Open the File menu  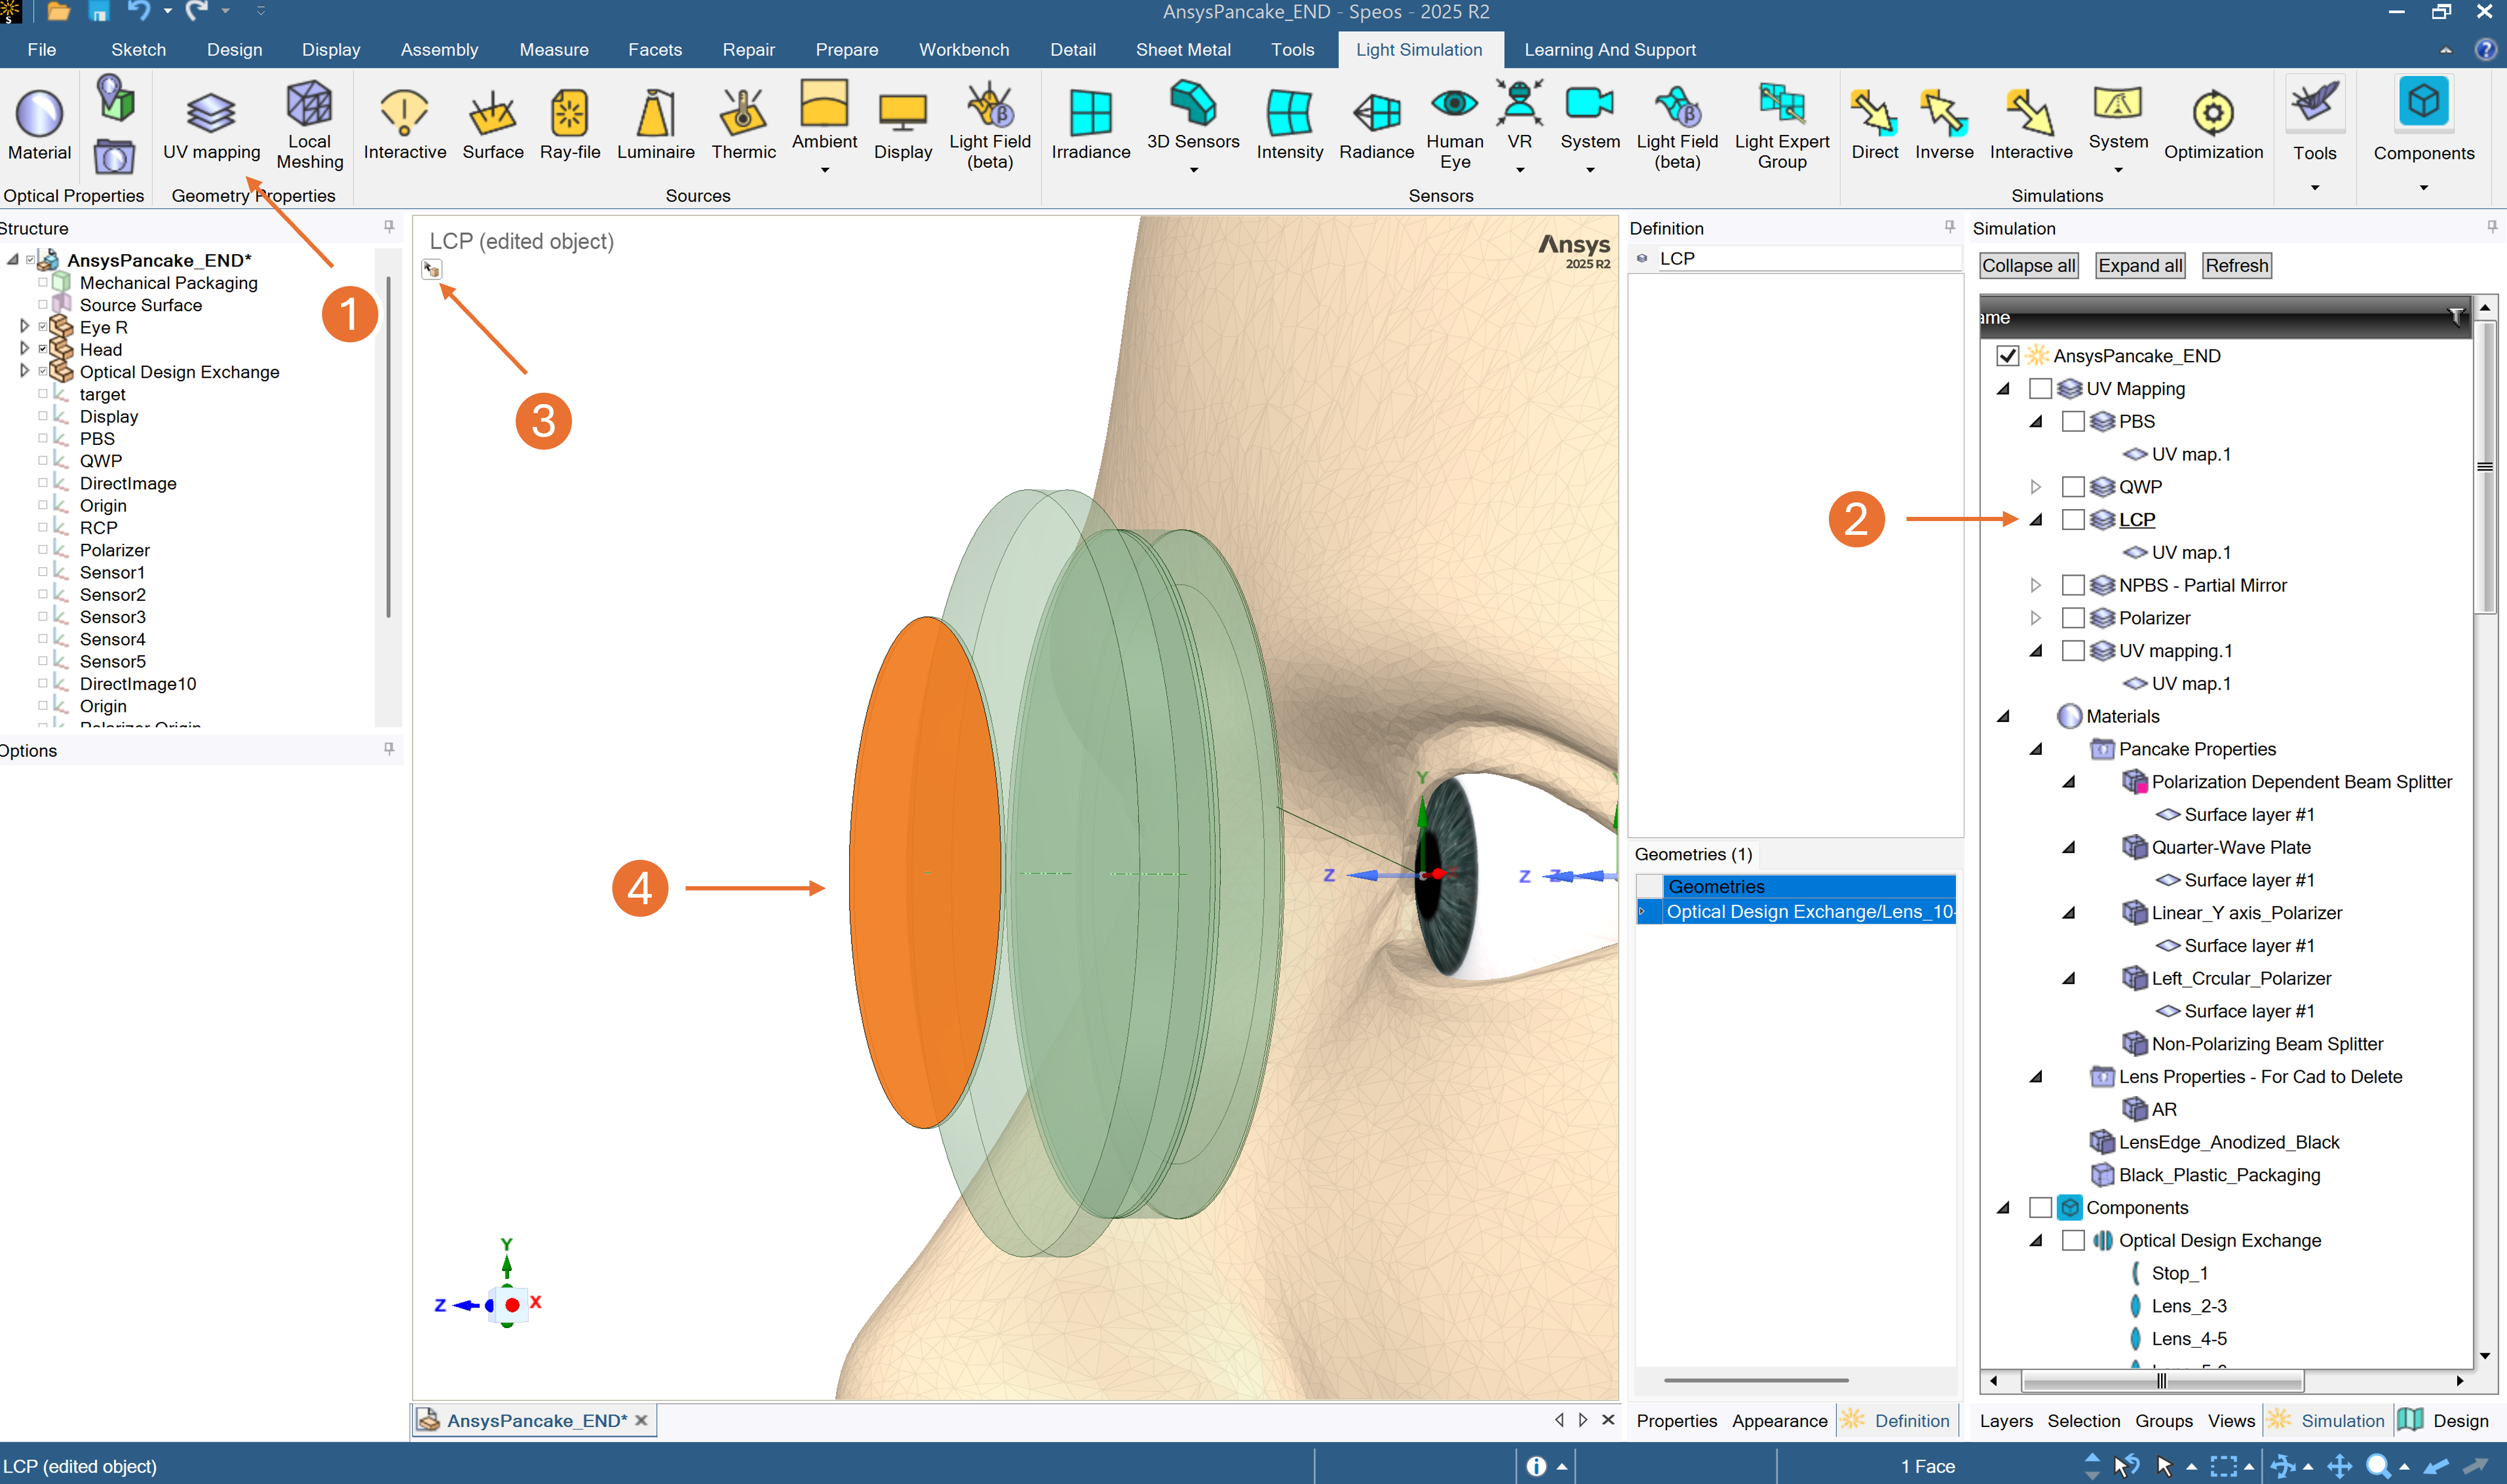[41, 49]
